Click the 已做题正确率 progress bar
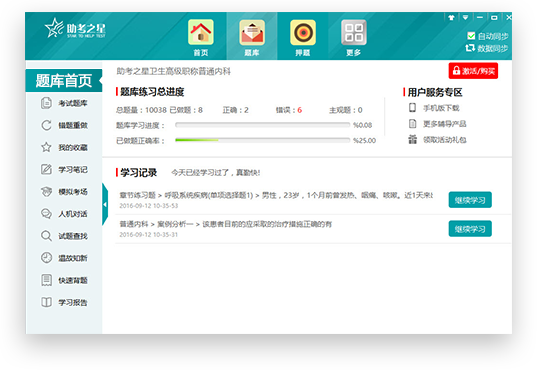 pyautogui.click(x=263, y=140)
